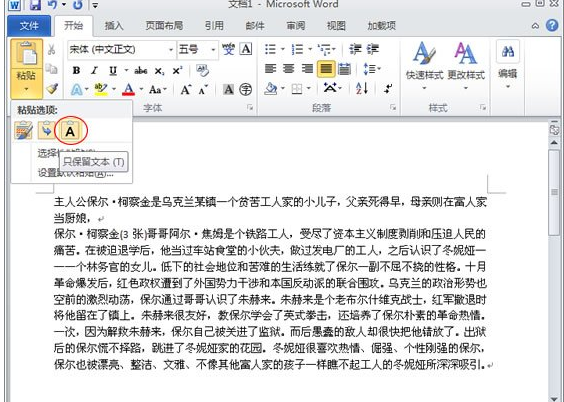Screen dimensions: 564x402
Task: Open the font name combo box 宋体
Action: [x=121, y=49]
